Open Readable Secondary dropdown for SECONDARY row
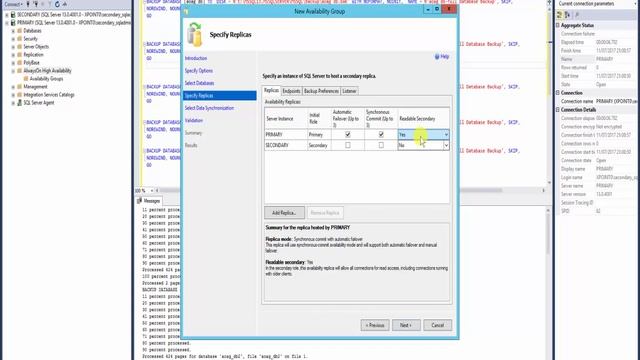 446,145
